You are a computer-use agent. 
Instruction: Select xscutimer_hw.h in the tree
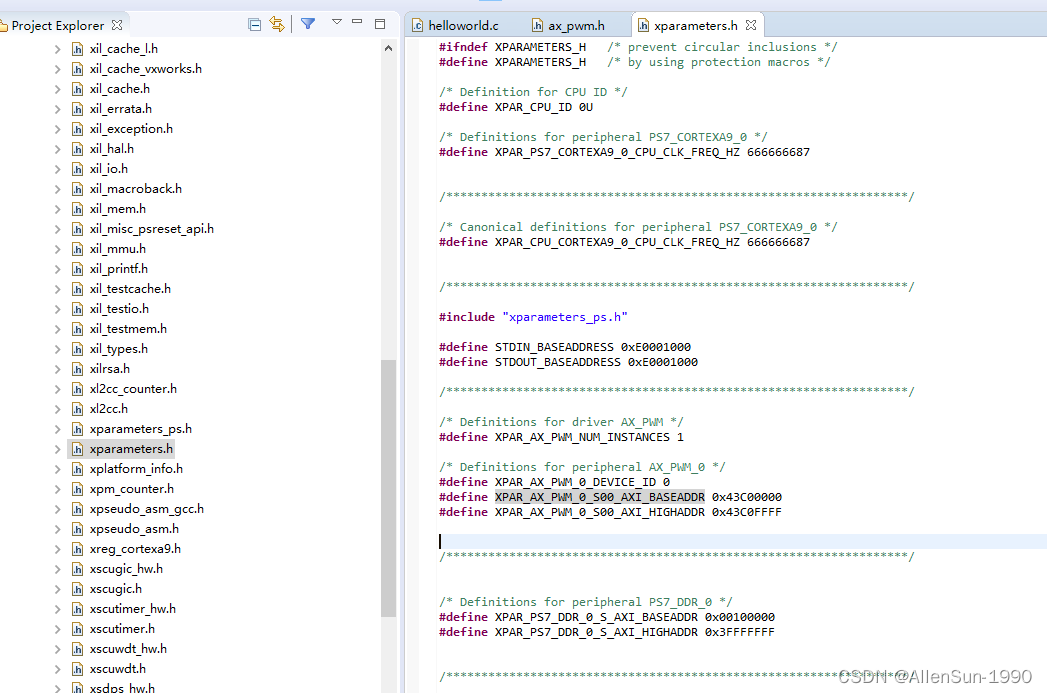133,609
